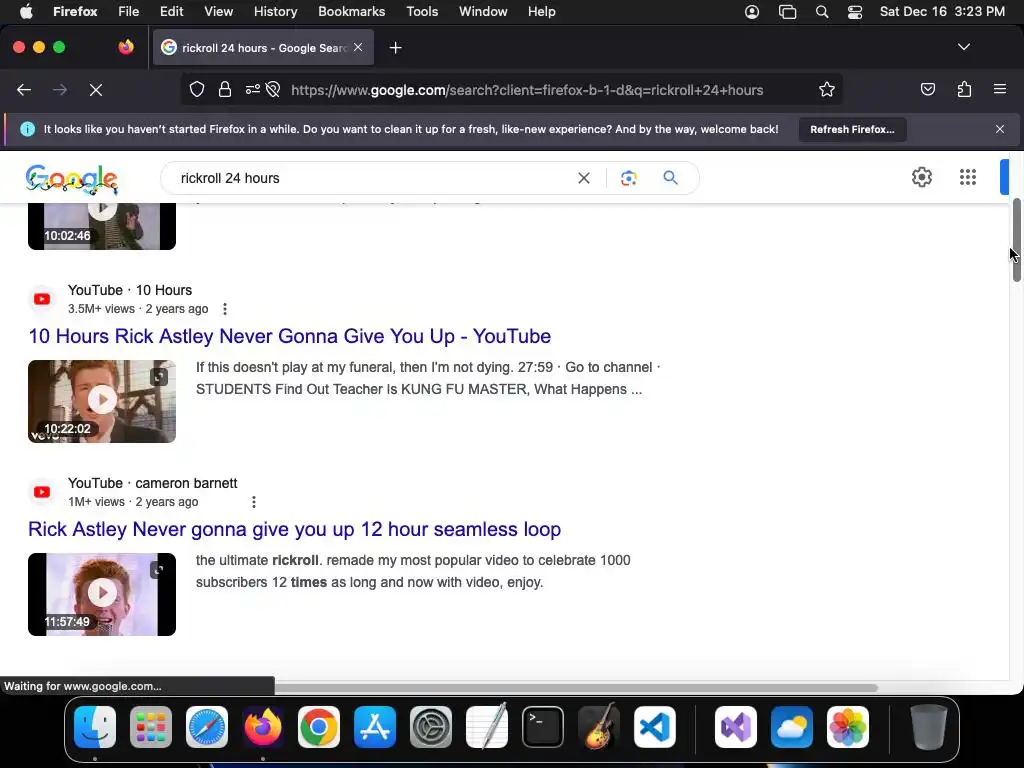Open Photos from the dock
Viewport: 1024px width, 768px height.
848,727
